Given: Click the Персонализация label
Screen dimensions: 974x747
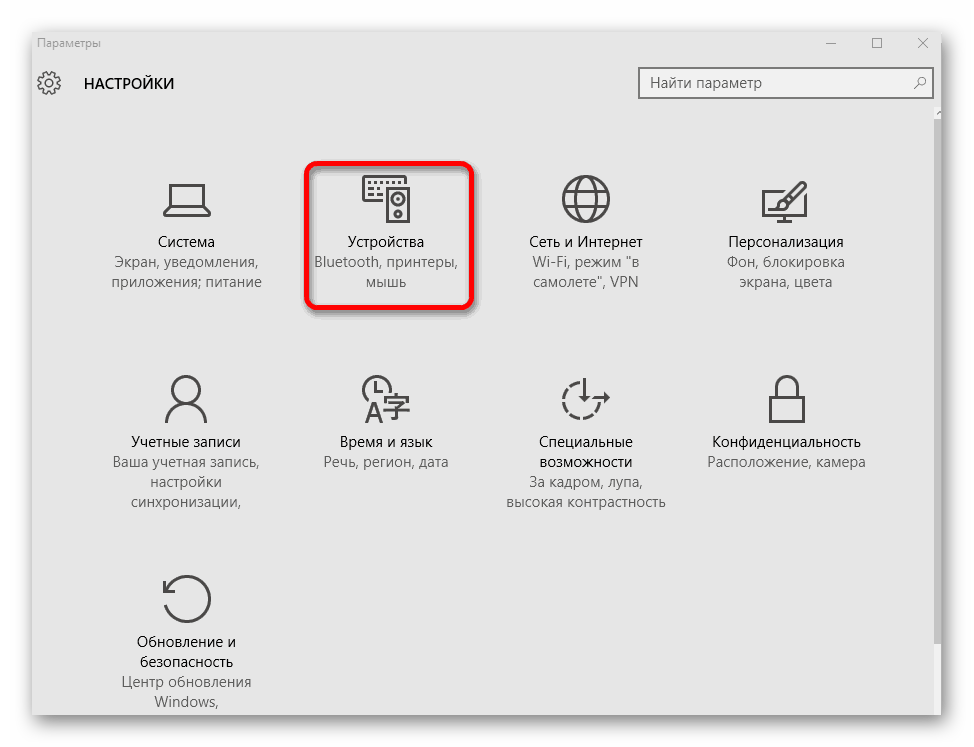Looking at the screenshot, I should (x=786, y=242).
